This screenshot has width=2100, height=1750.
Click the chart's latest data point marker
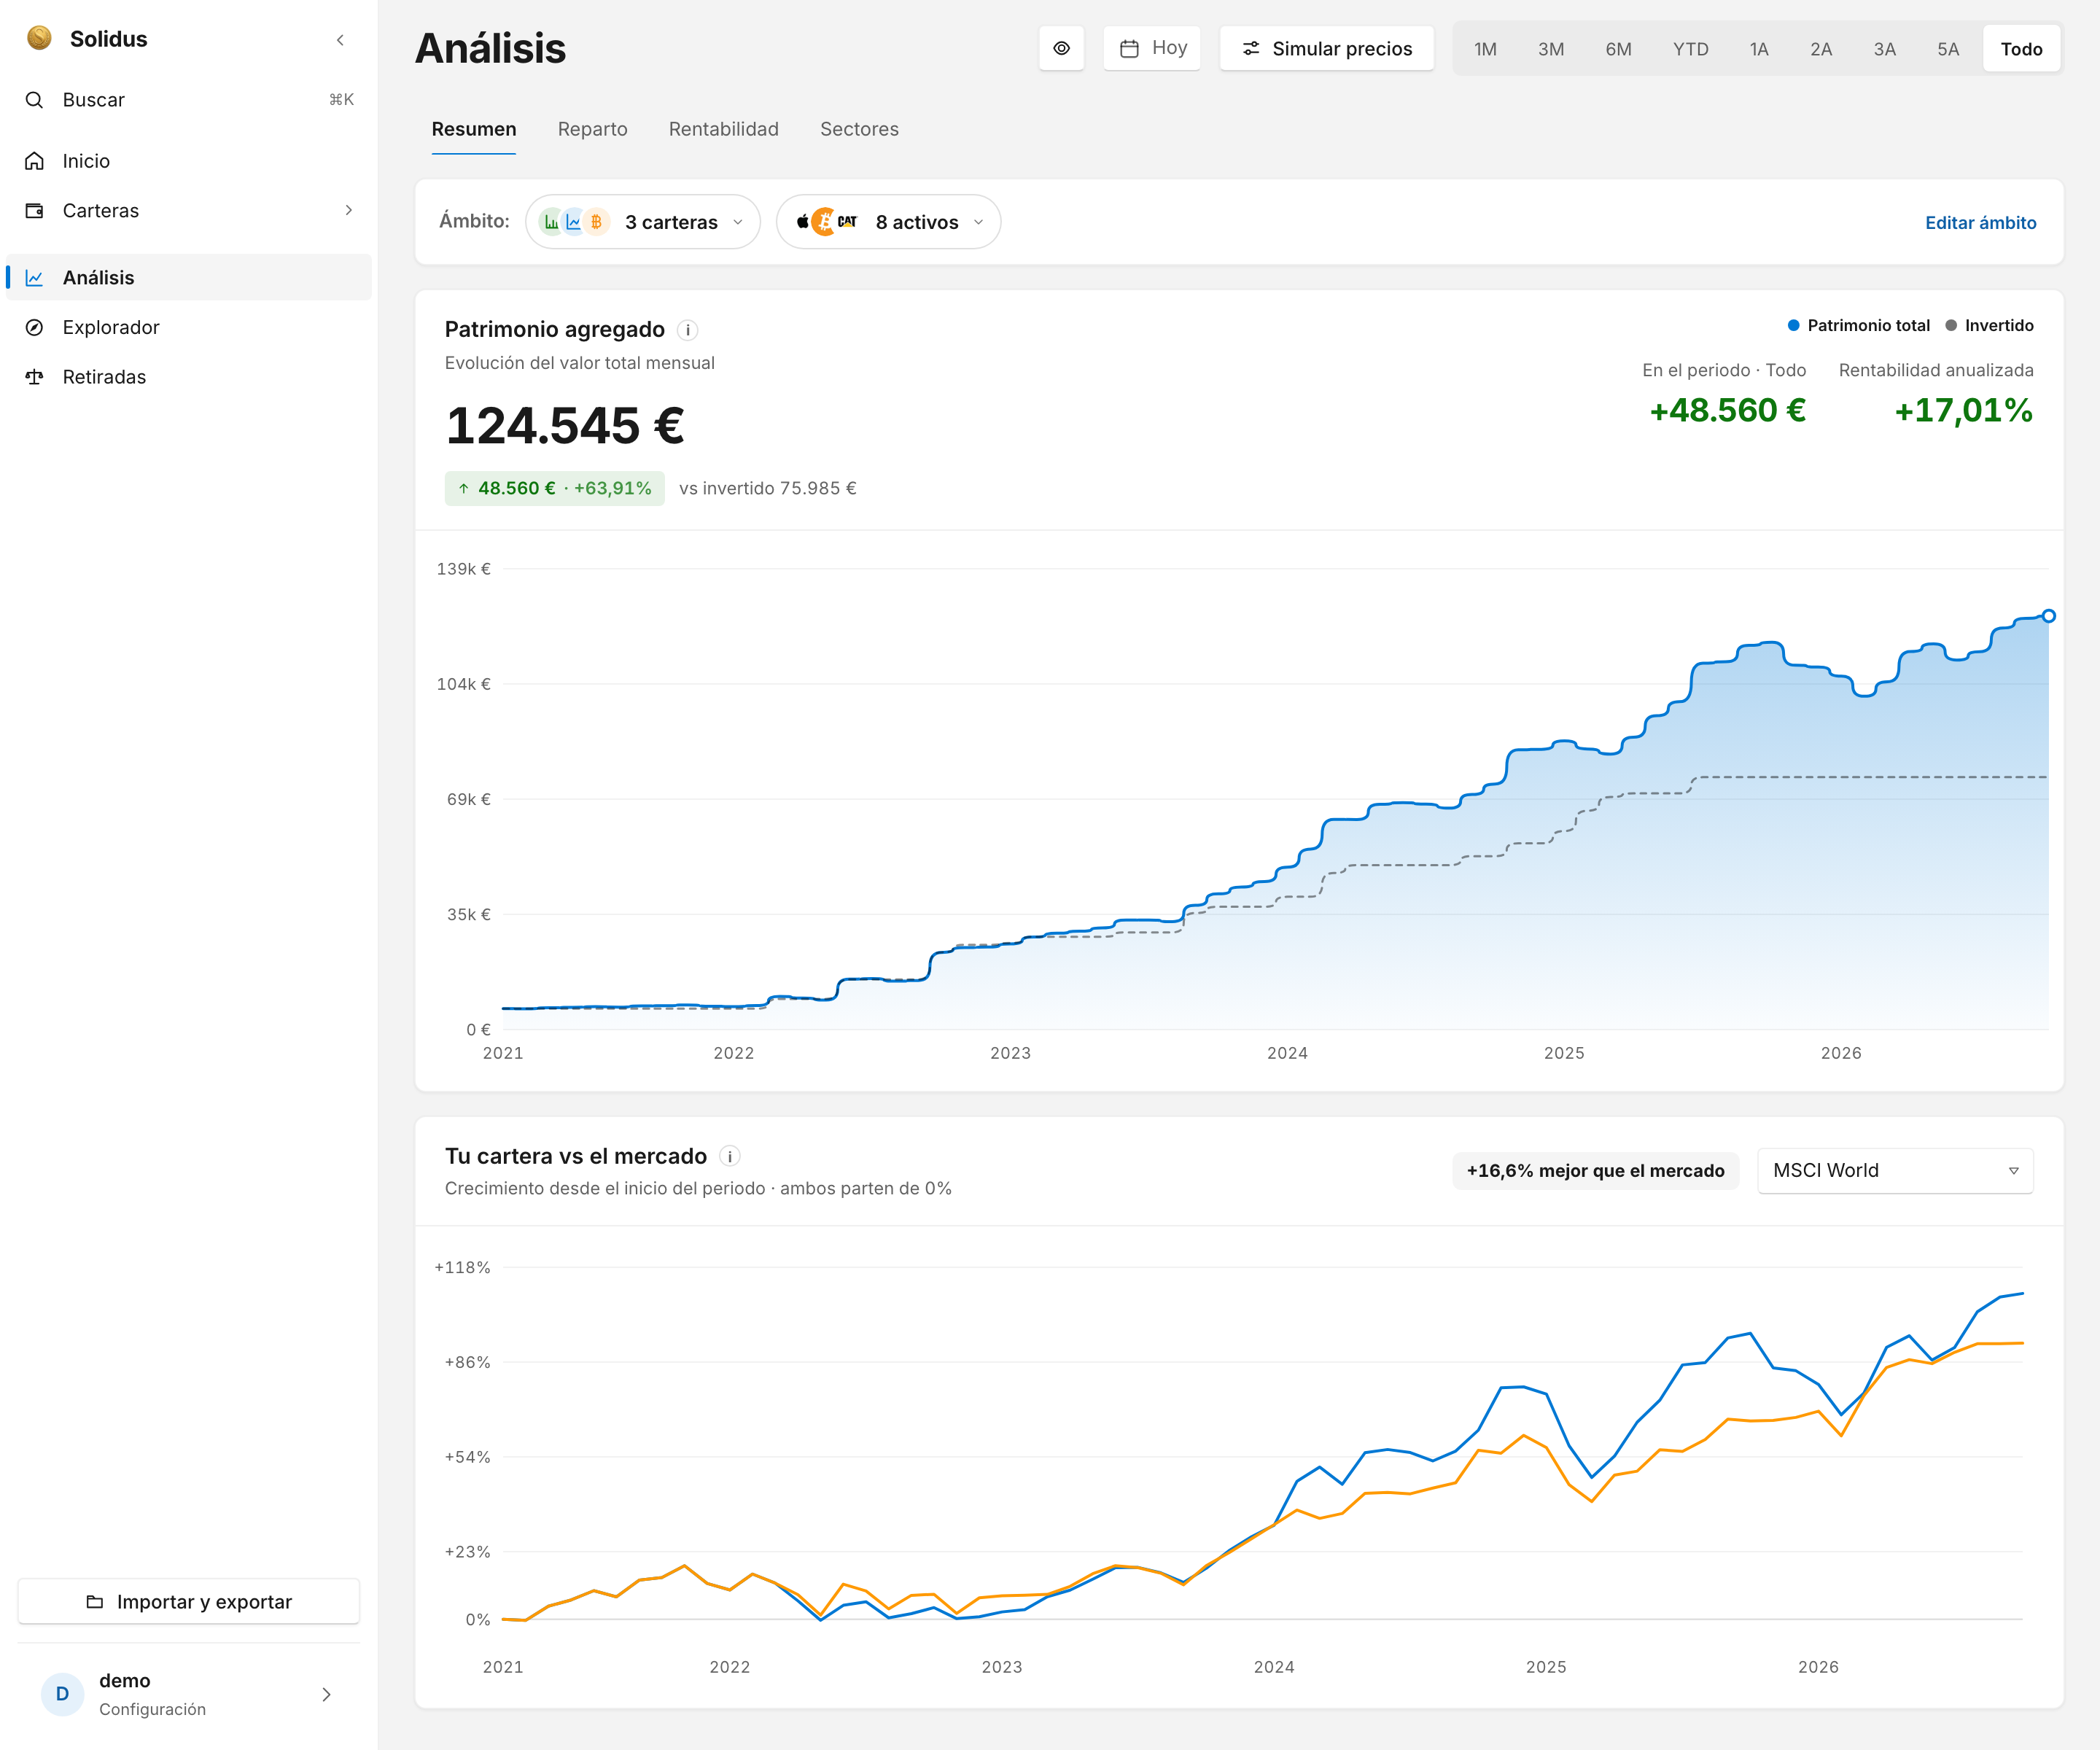[x=2048, y=616]
